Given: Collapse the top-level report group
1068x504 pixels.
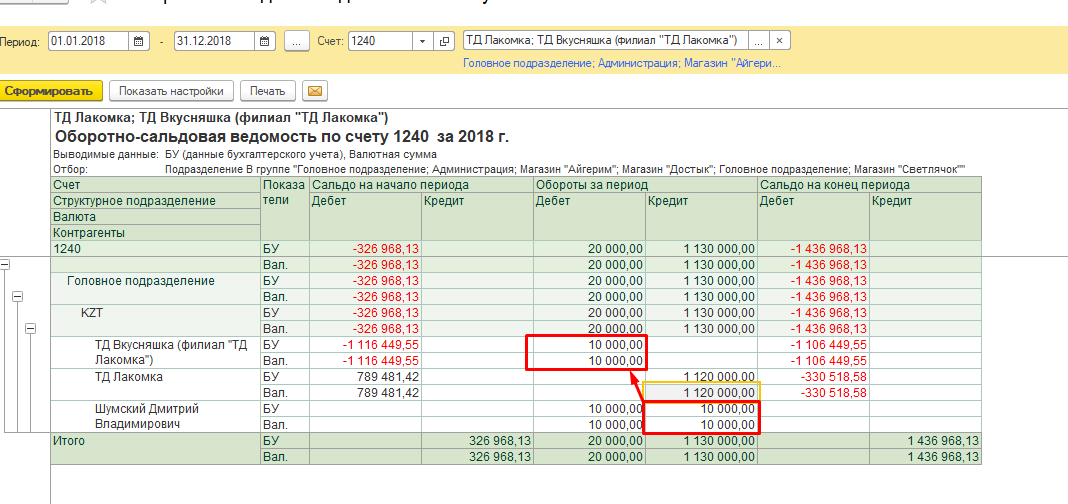Looking at the screenshot, I should click(x=5, y=264).
